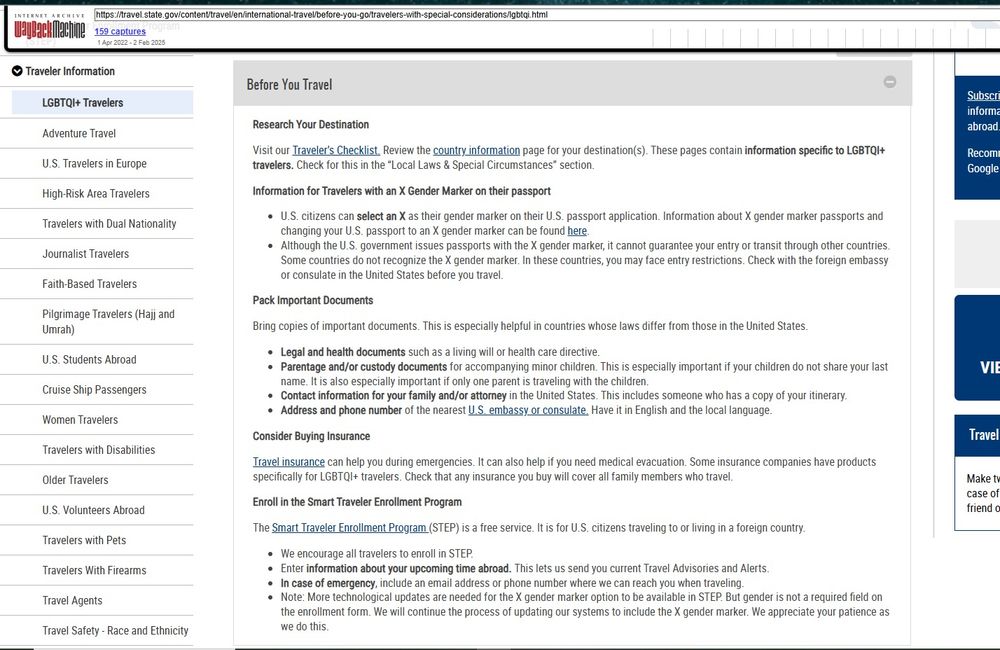Click the '1 Apr 2022 - 2 Feb 2025' text

point(131,43)
